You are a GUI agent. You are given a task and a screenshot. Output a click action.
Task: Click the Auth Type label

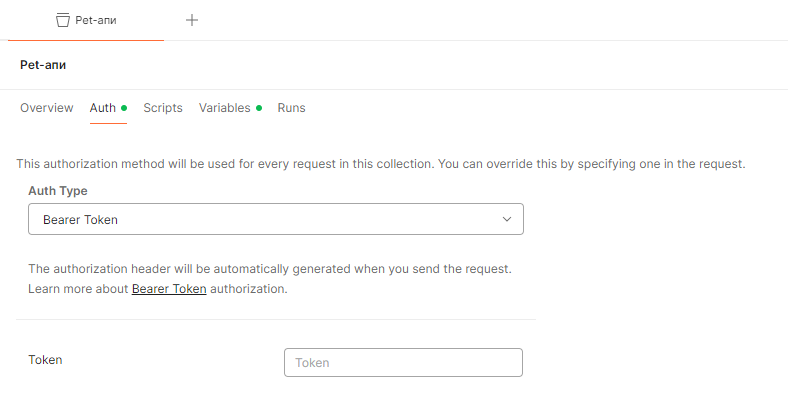[x=58, y=190]
